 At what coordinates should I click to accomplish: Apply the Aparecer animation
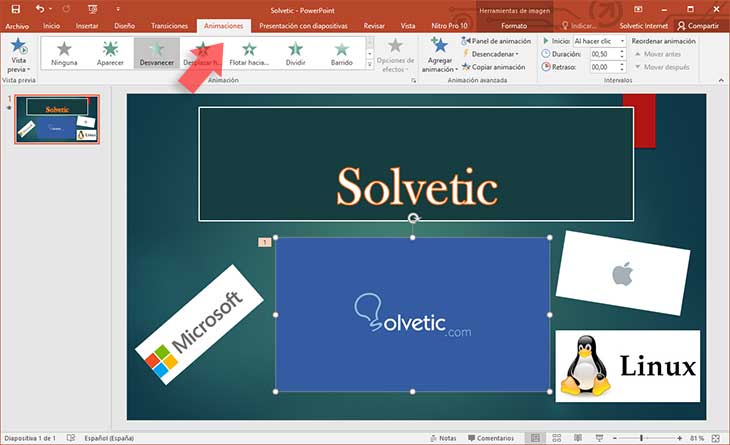[x=110, y=53]
